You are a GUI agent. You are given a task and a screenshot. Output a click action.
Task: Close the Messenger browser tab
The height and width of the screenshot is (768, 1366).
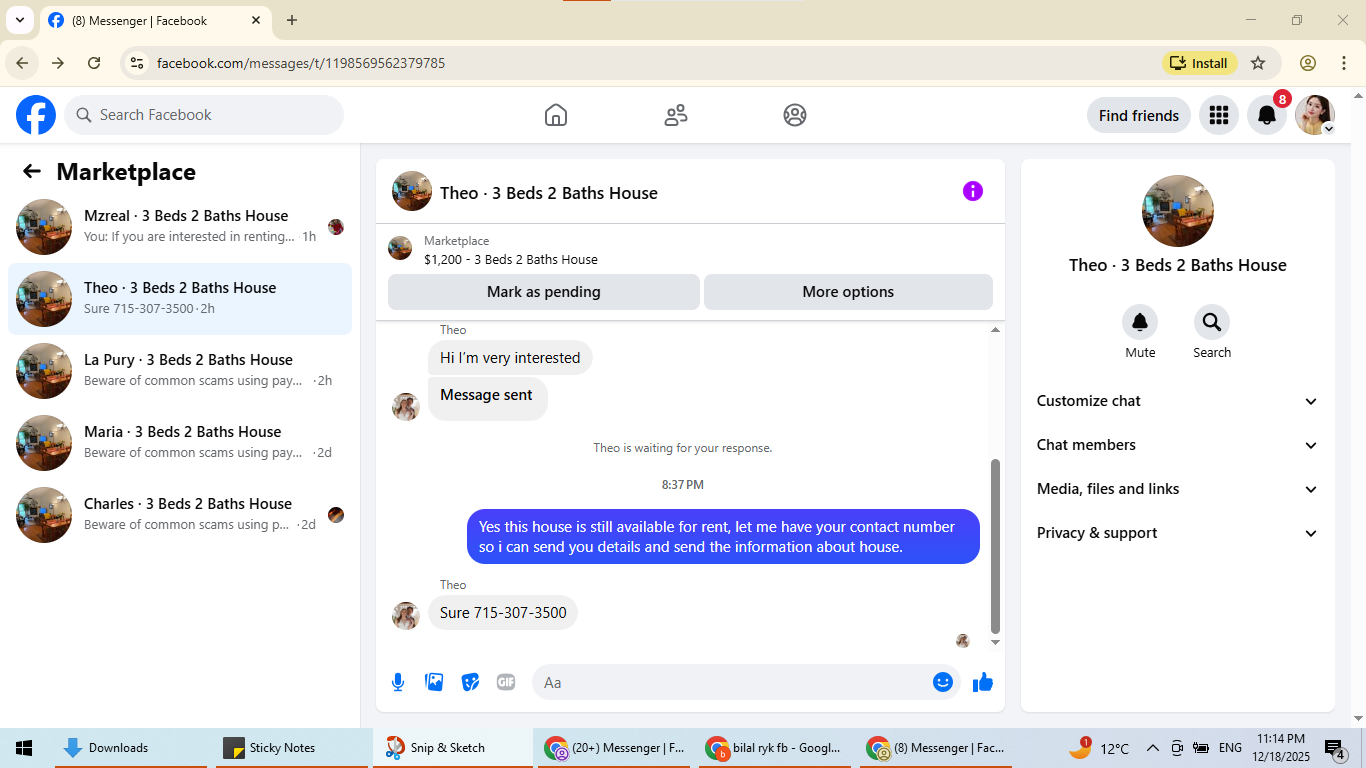pos(256,20)
